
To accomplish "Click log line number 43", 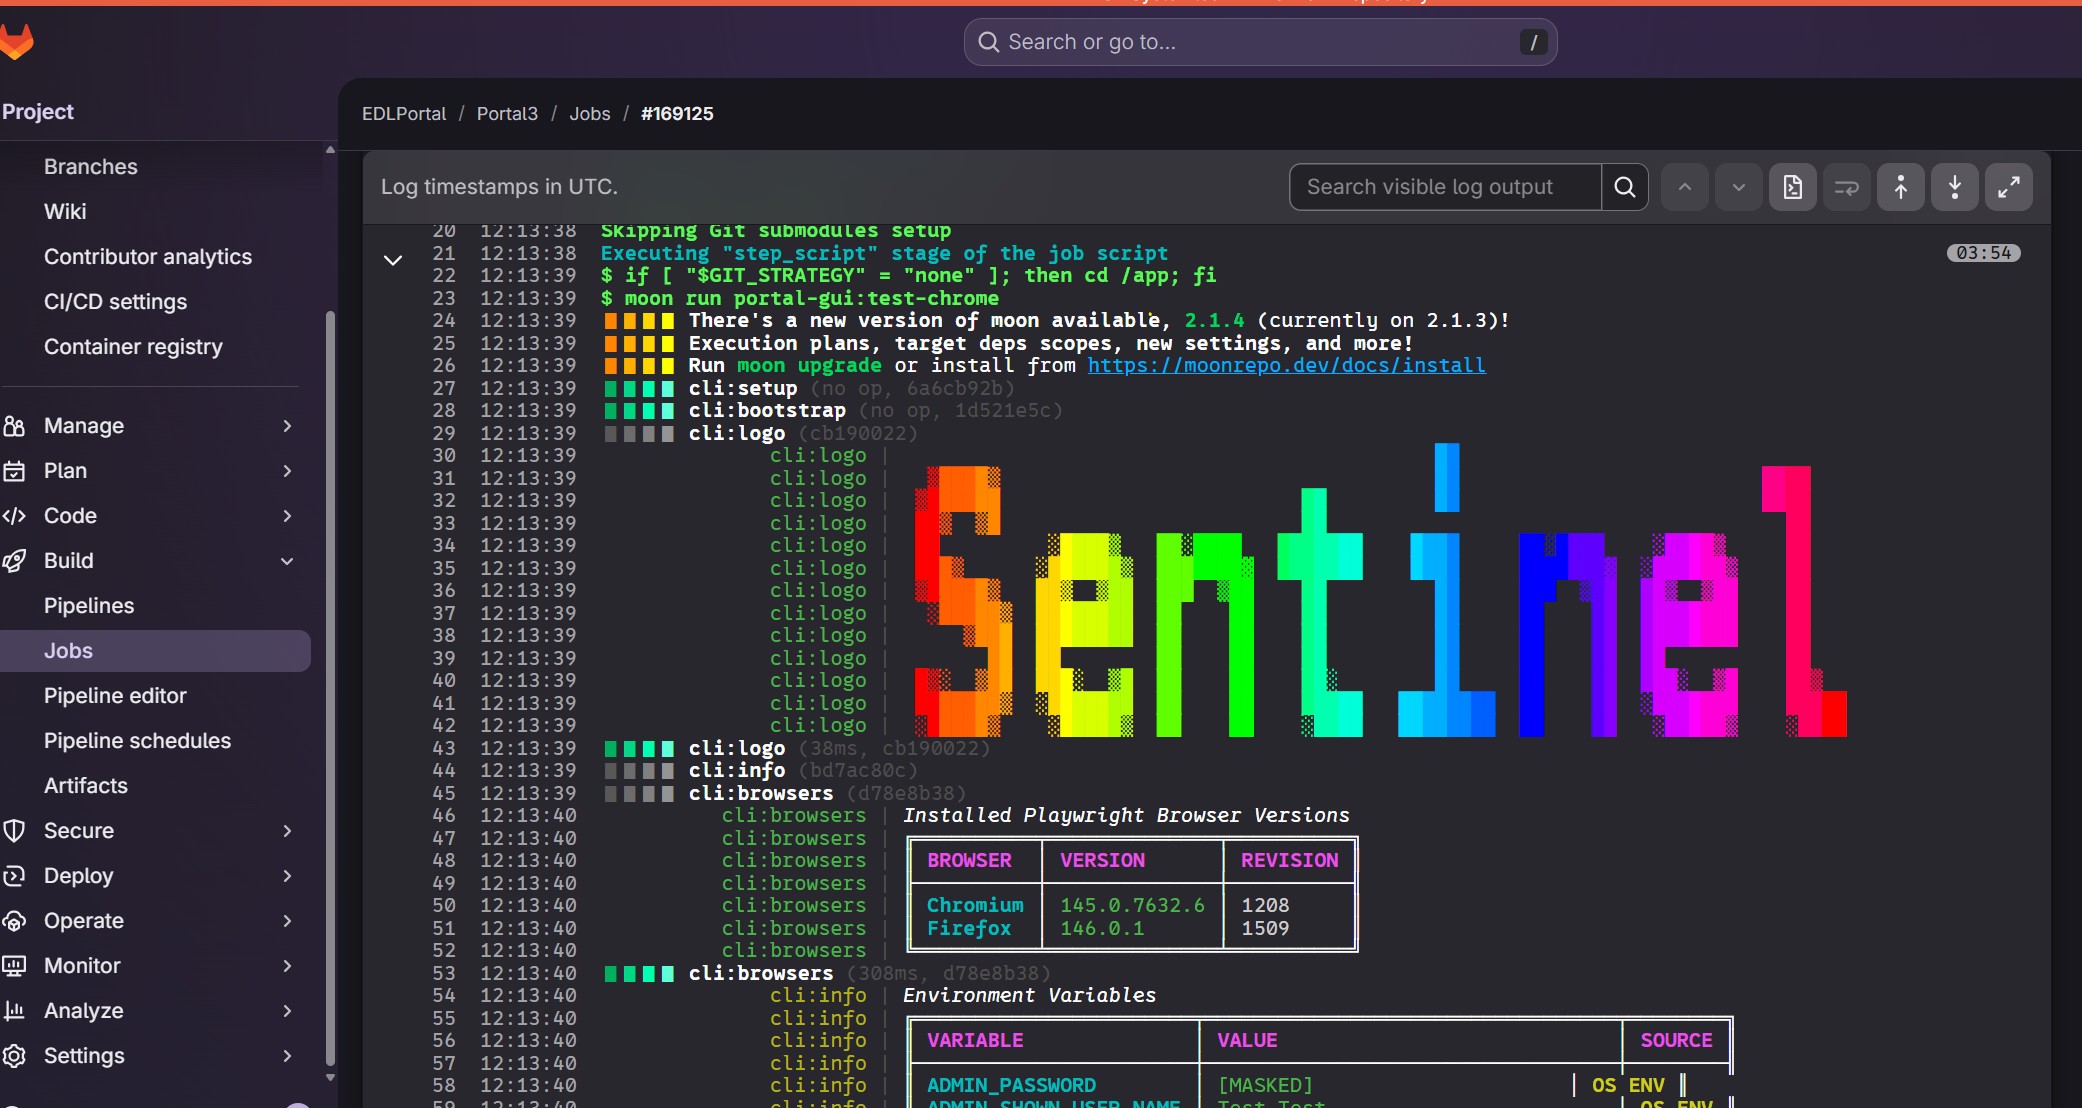I will pyautogui.click(x=443, y=748).
